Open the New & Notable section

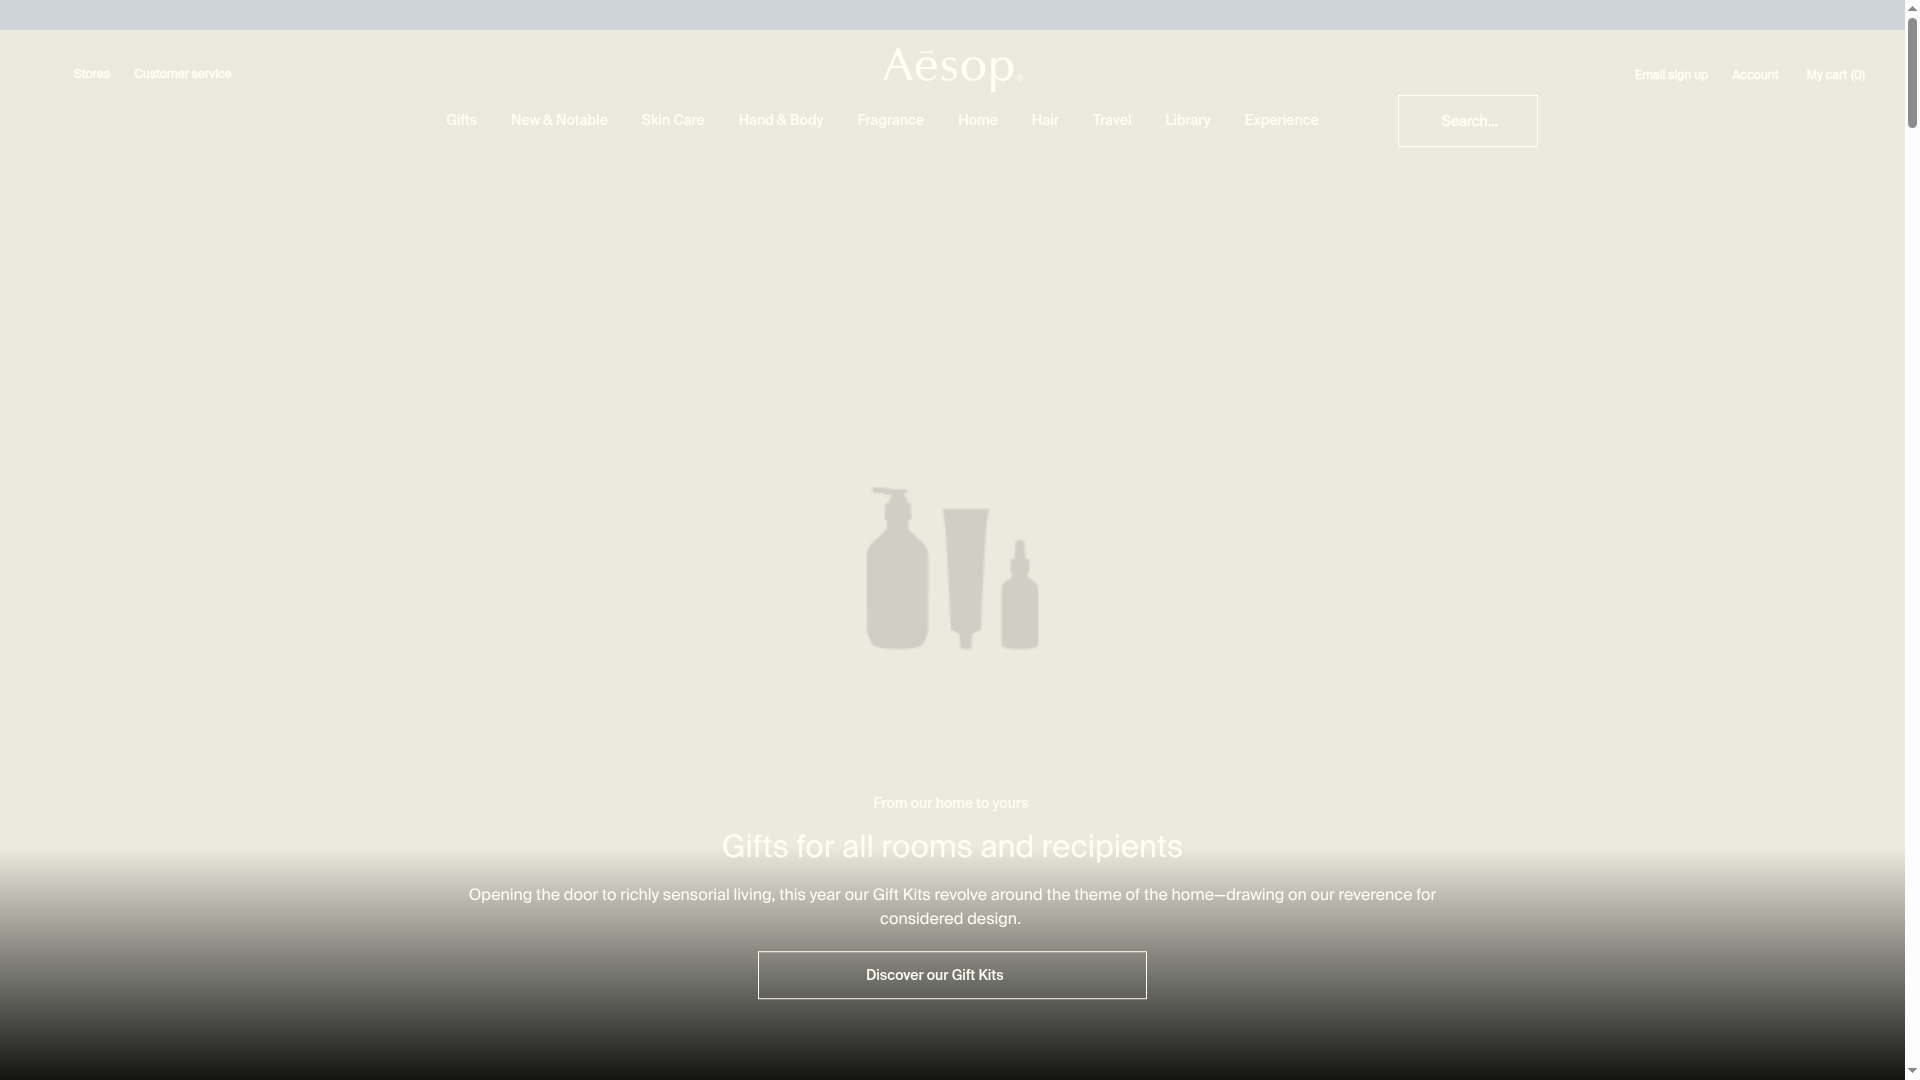pyautogui.click(x=558, y=120)
